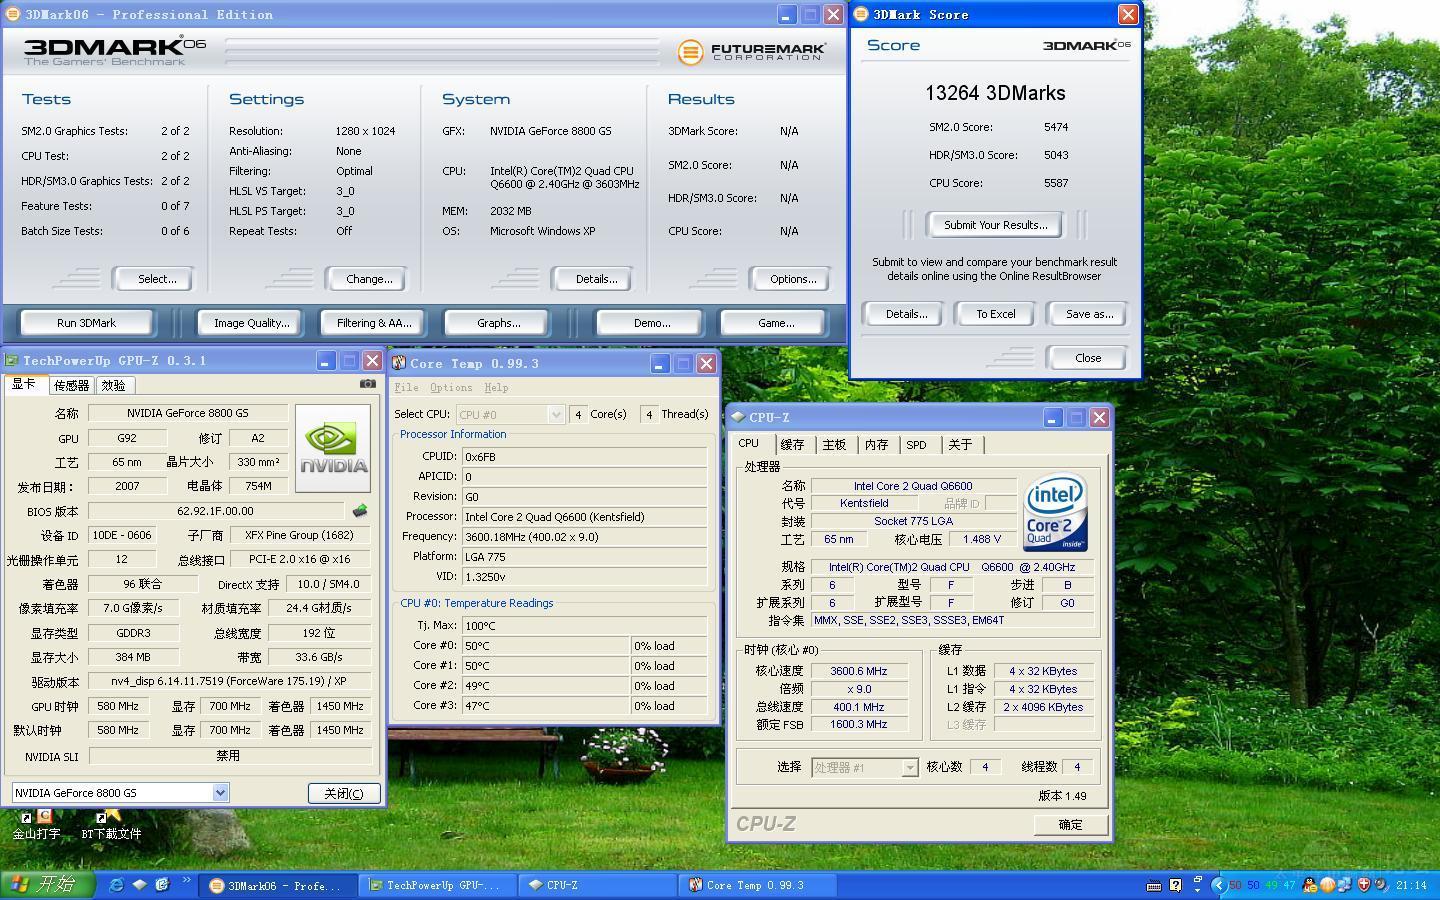Launch Internet Explorer from Quick Launch

(x=116, y=885)
